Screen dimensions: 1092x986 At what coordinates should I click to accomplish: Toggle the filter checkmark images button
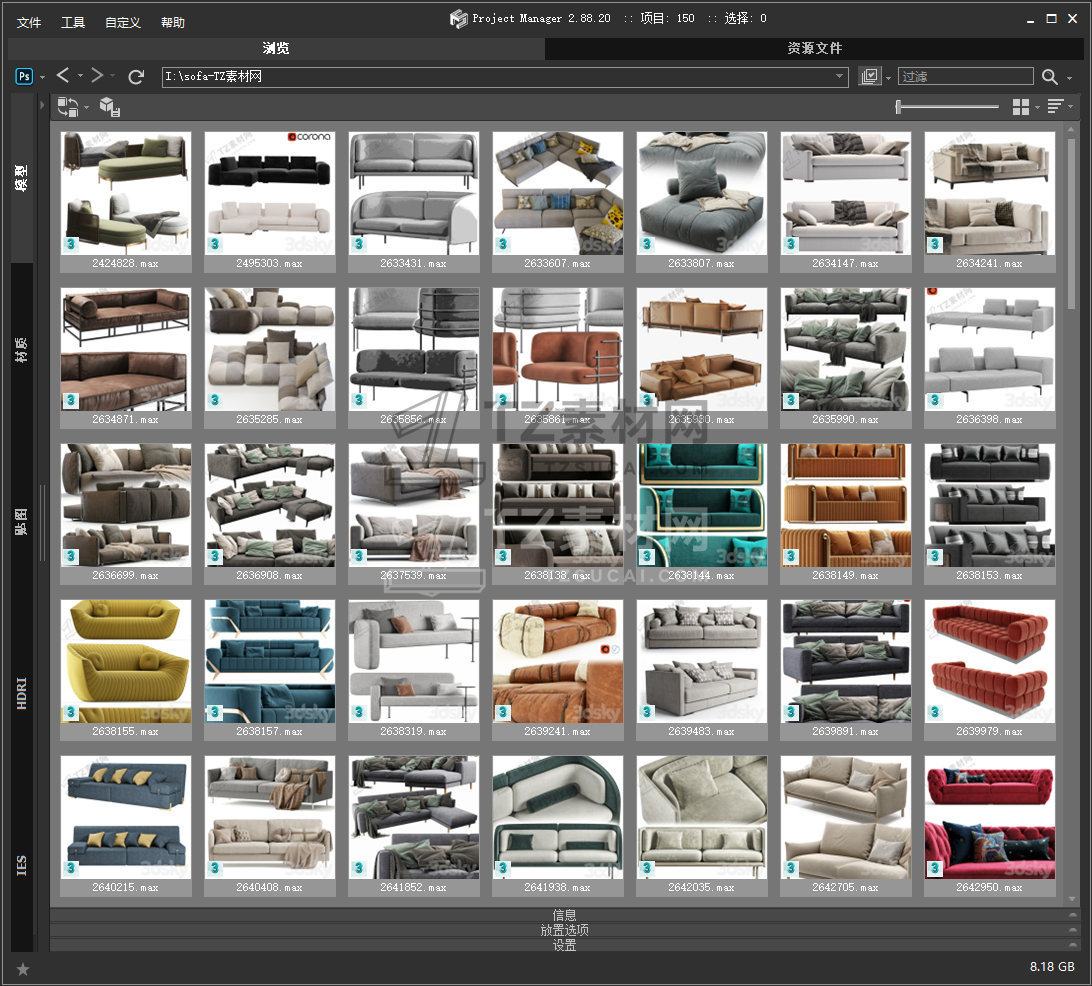point(869,77)
